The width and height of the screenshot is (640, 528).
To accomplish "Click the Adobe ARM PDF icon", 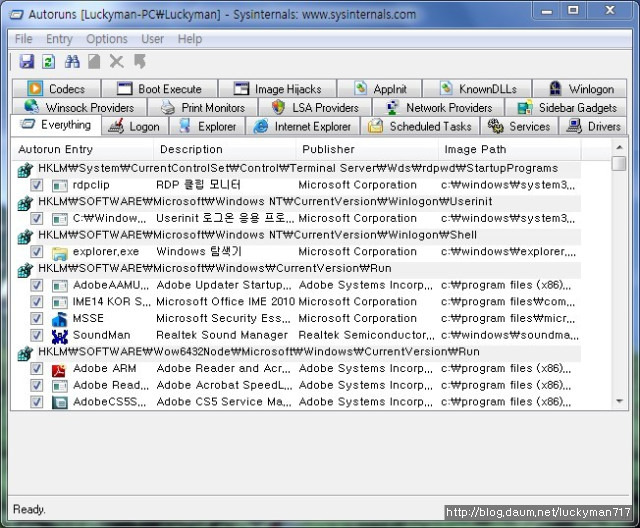I will 59,370.
